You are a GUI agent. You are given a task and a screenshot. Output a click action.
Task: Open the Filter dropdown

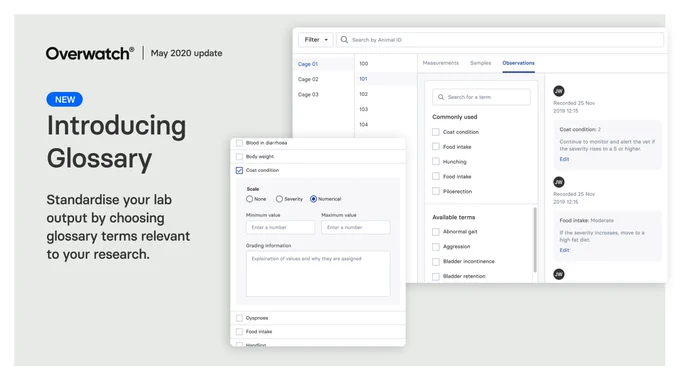316,40
